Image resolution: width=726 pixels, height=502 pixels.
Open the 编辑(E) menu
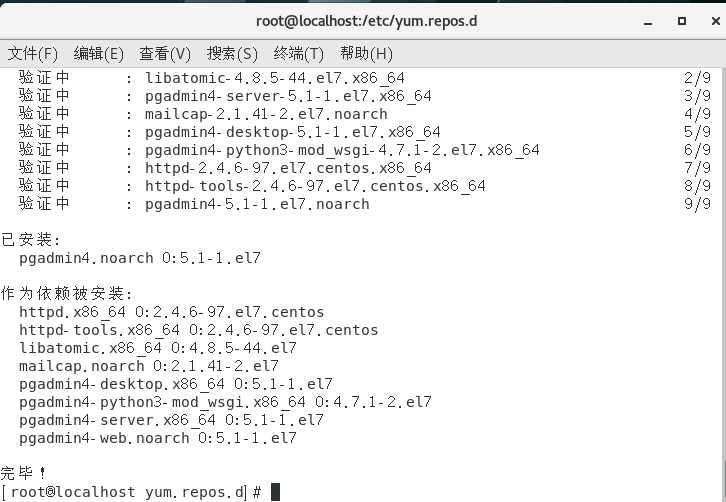pyautogui.click(x=99, y=54)
